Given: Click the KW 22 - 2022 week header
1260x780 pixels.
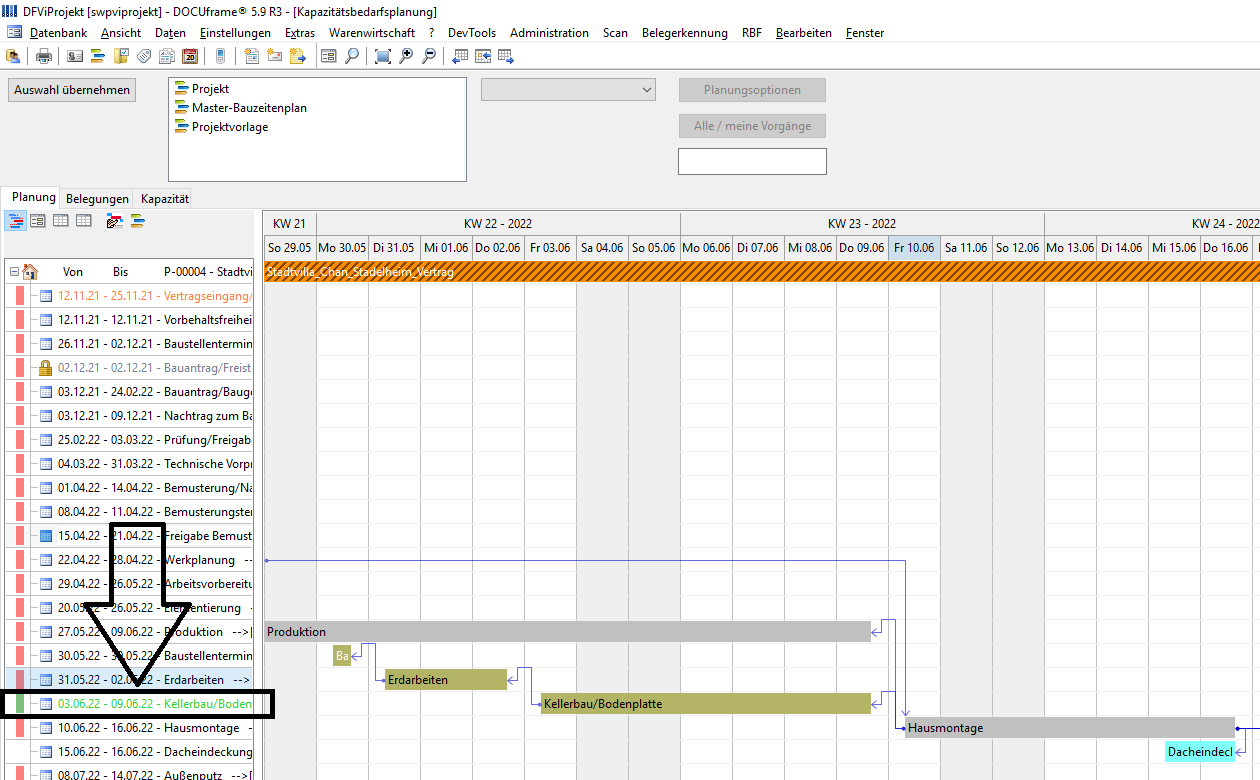Looking at the screenshot, I should [498, 223].
